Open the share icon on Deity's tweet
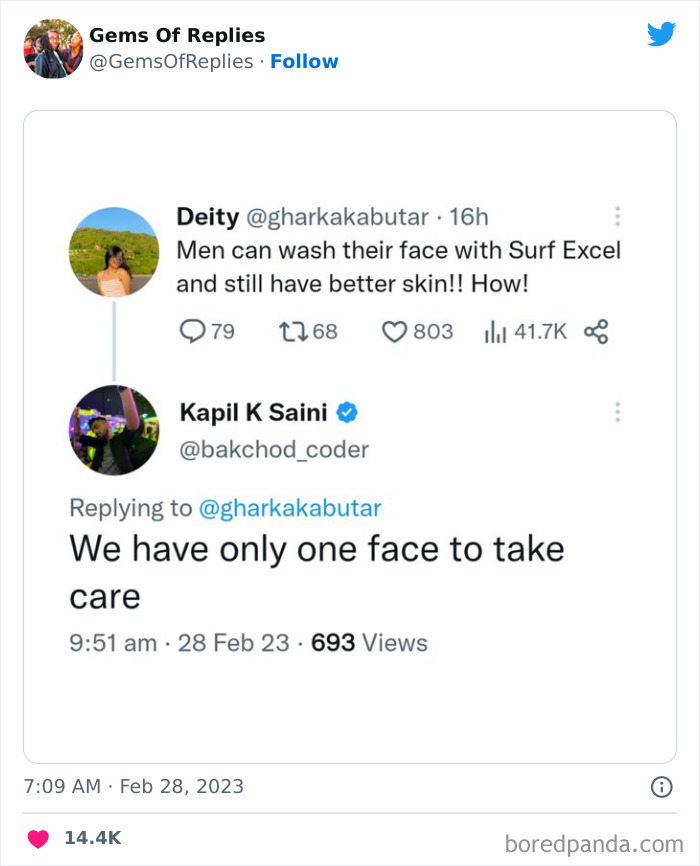This screenshot has height=866, width=700. coord(596,331)
